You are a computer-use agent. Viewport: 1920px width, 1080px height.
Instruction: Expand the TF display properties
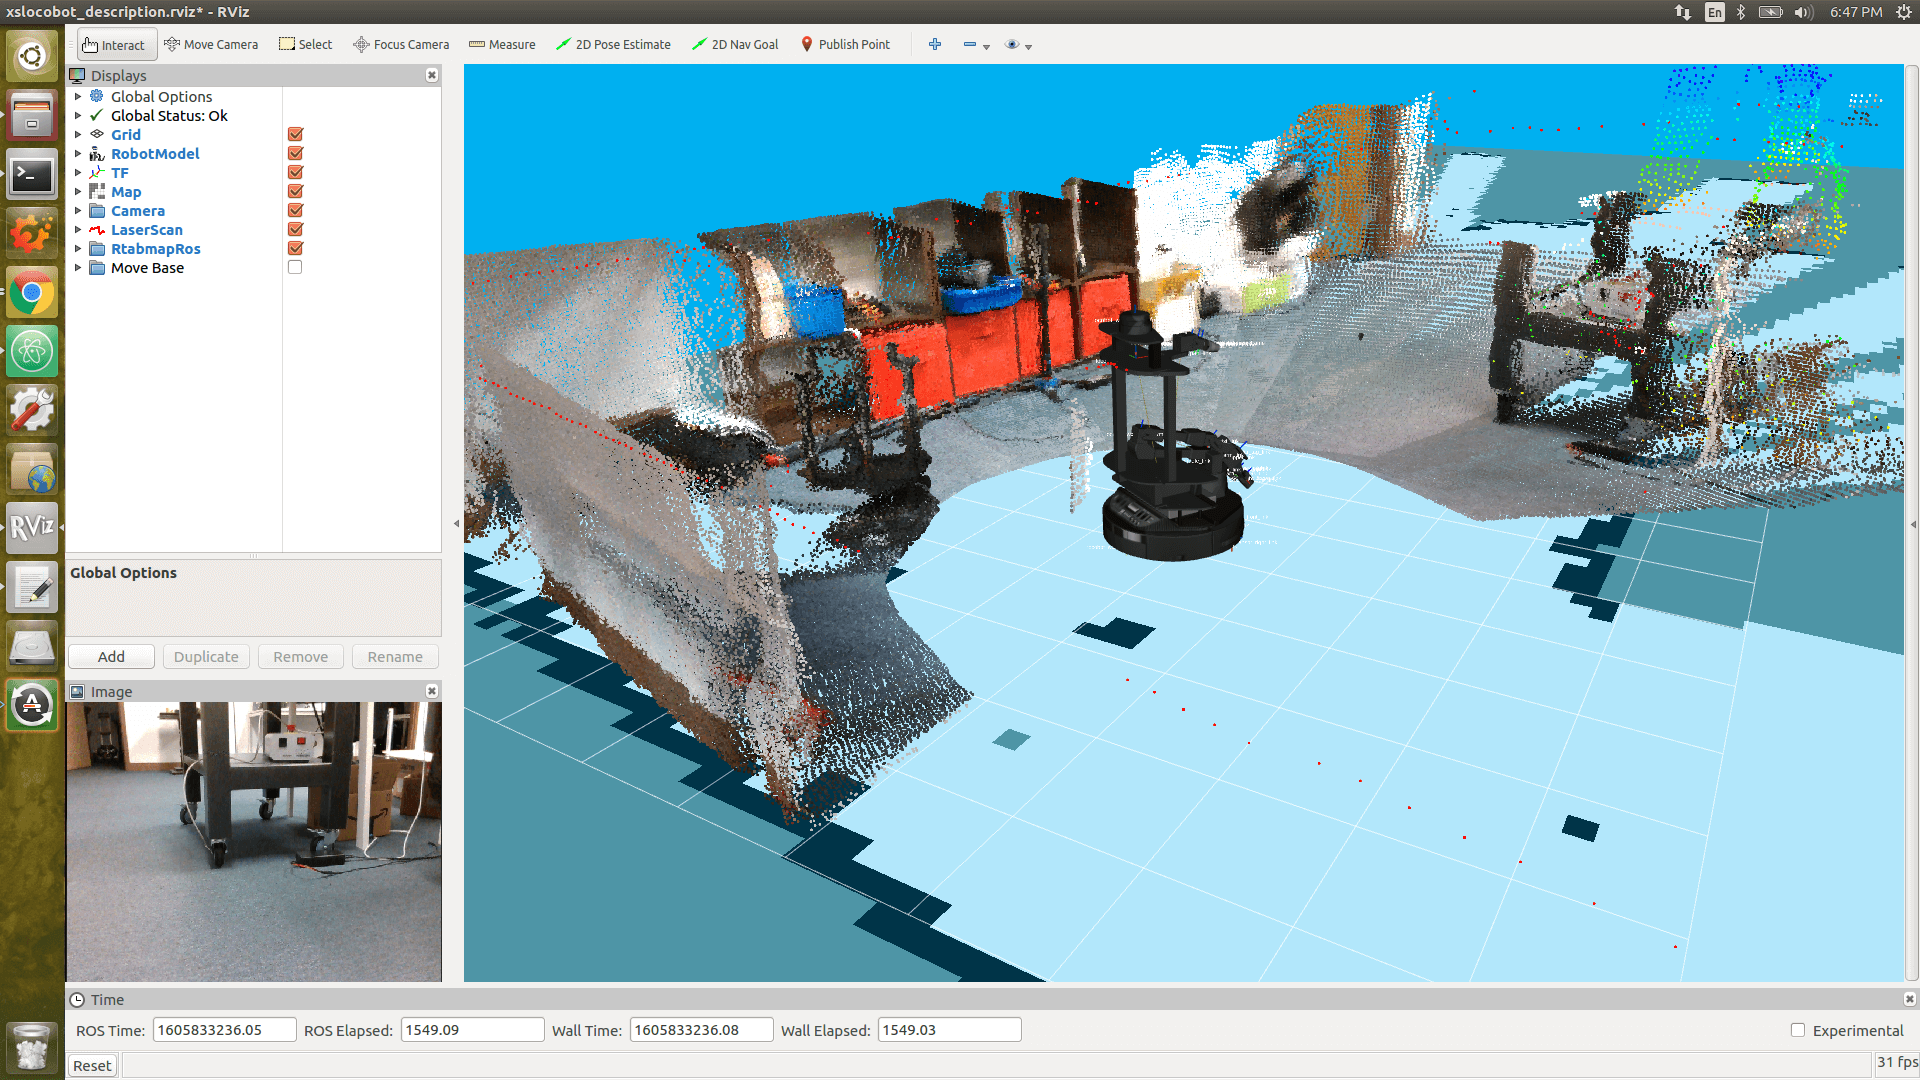(x=78, y=172)
